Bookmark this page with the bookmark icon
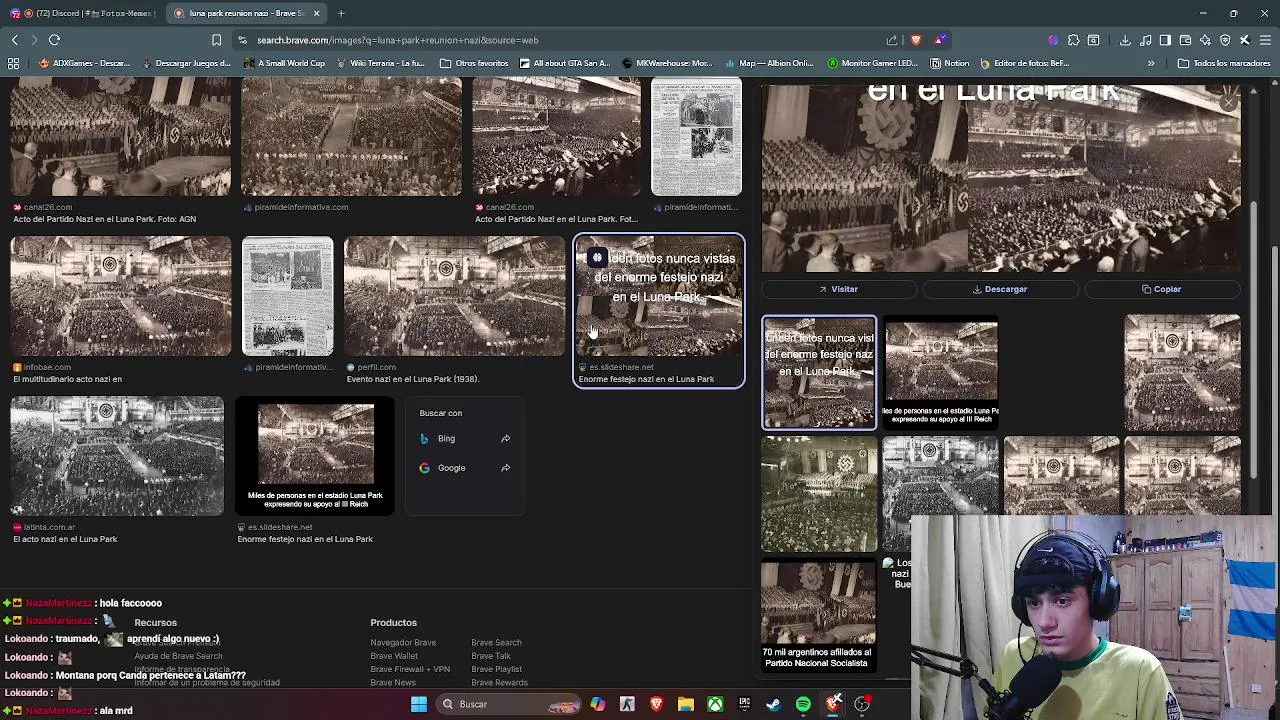The width and height of the screenshot is (1280, 720). [216, 40]
